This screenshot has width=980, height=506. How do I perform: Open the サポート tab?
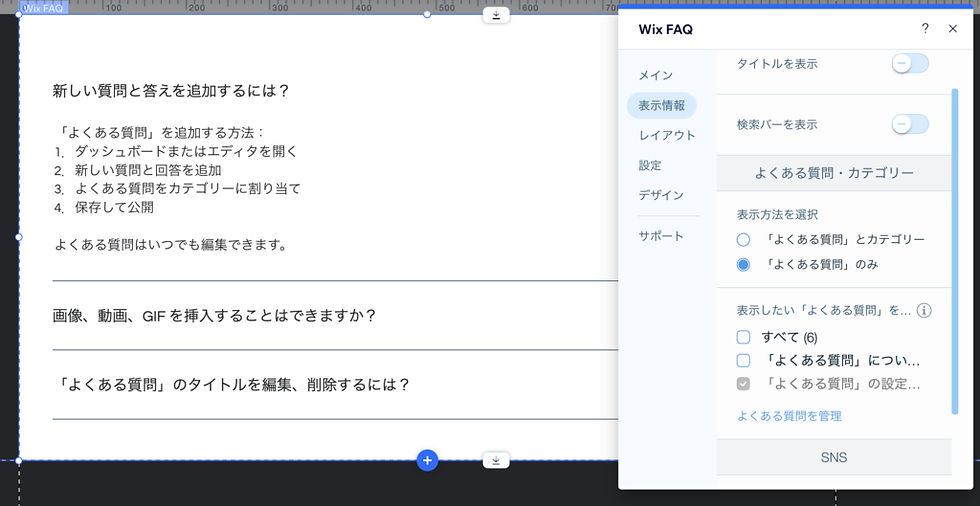pyautogui.click(x=661, y=236)
